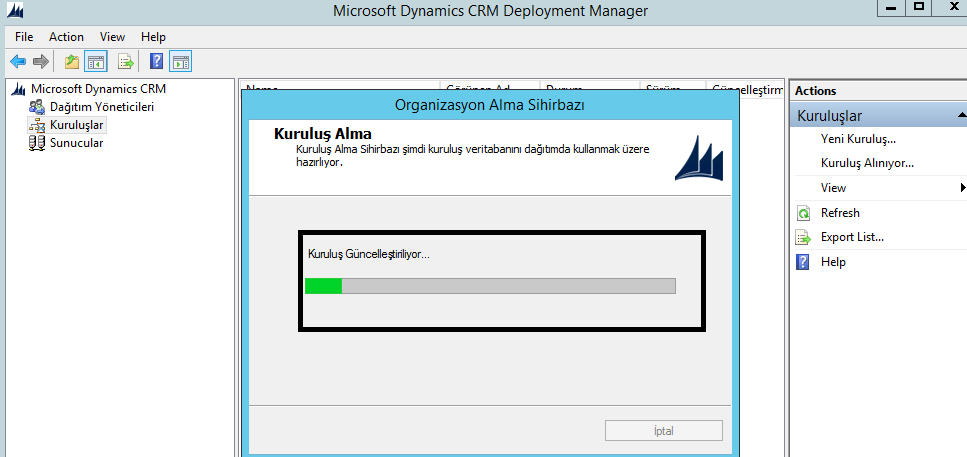Toggle the Show/Hide Action Pane icon
Image resolution: width=967 pixels, height=457 pixels.
(180, 61)
